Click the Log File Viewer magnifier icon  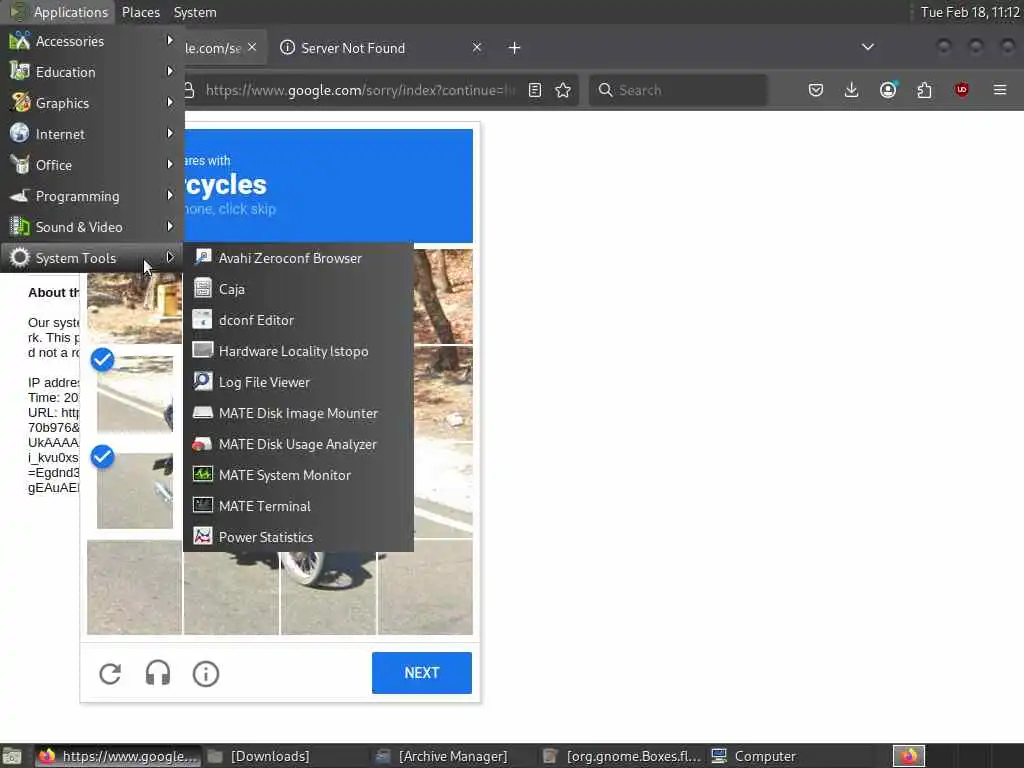pyautogui.click(x=202, y=381)
